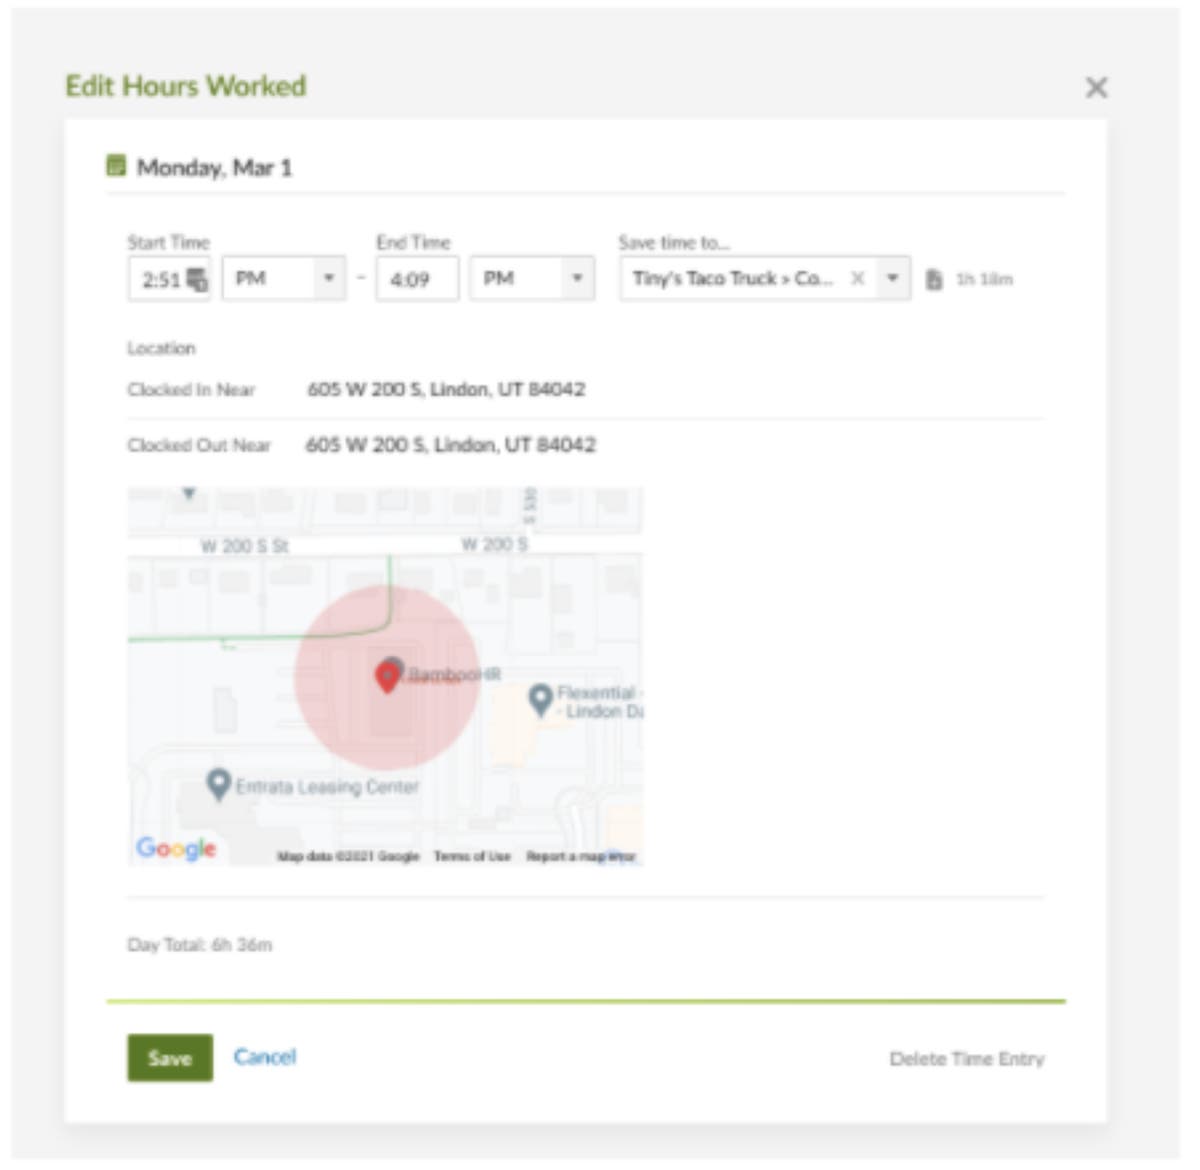Image resolution: width=1200 pixels, height=1170 pixels.
Task: Open the Terms of Use link on the map
Action: (x=473, y=856)
